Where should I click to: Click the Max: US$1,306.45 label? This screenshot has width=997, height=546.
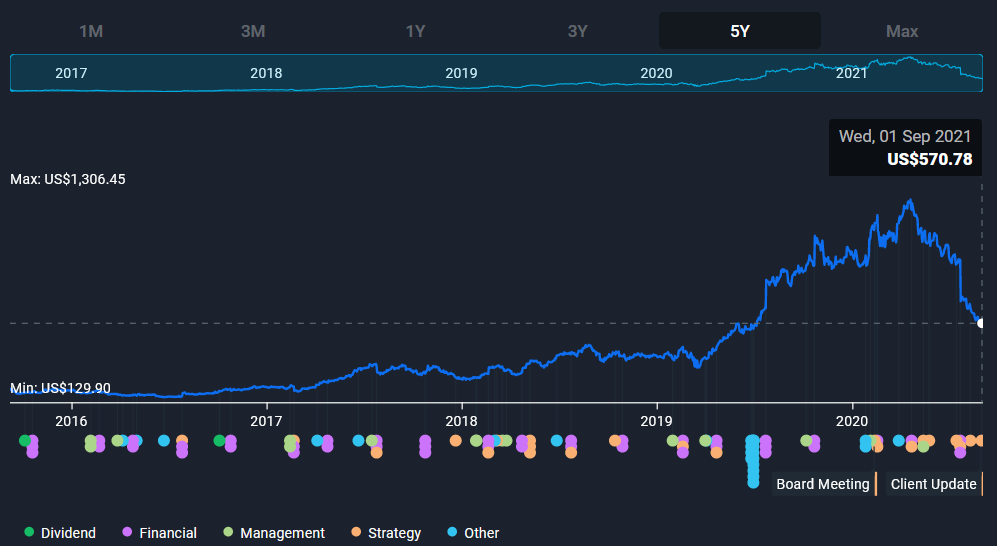[x=68, y=179]
